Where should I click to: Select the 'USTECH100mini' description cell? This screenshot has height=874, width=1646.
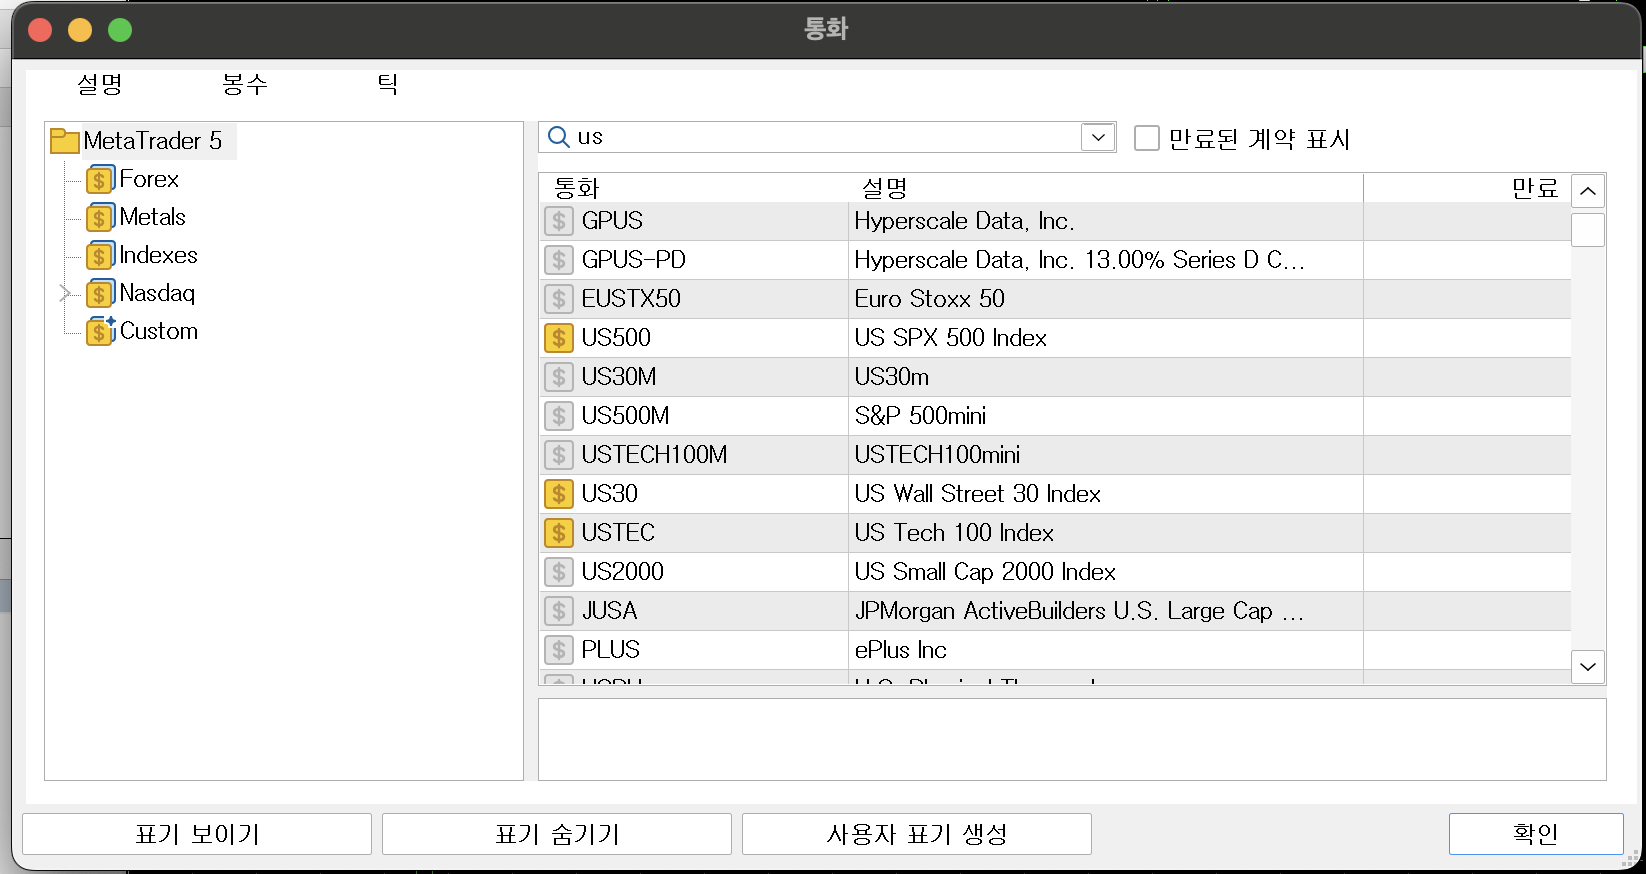click(x=1105, y=455)
